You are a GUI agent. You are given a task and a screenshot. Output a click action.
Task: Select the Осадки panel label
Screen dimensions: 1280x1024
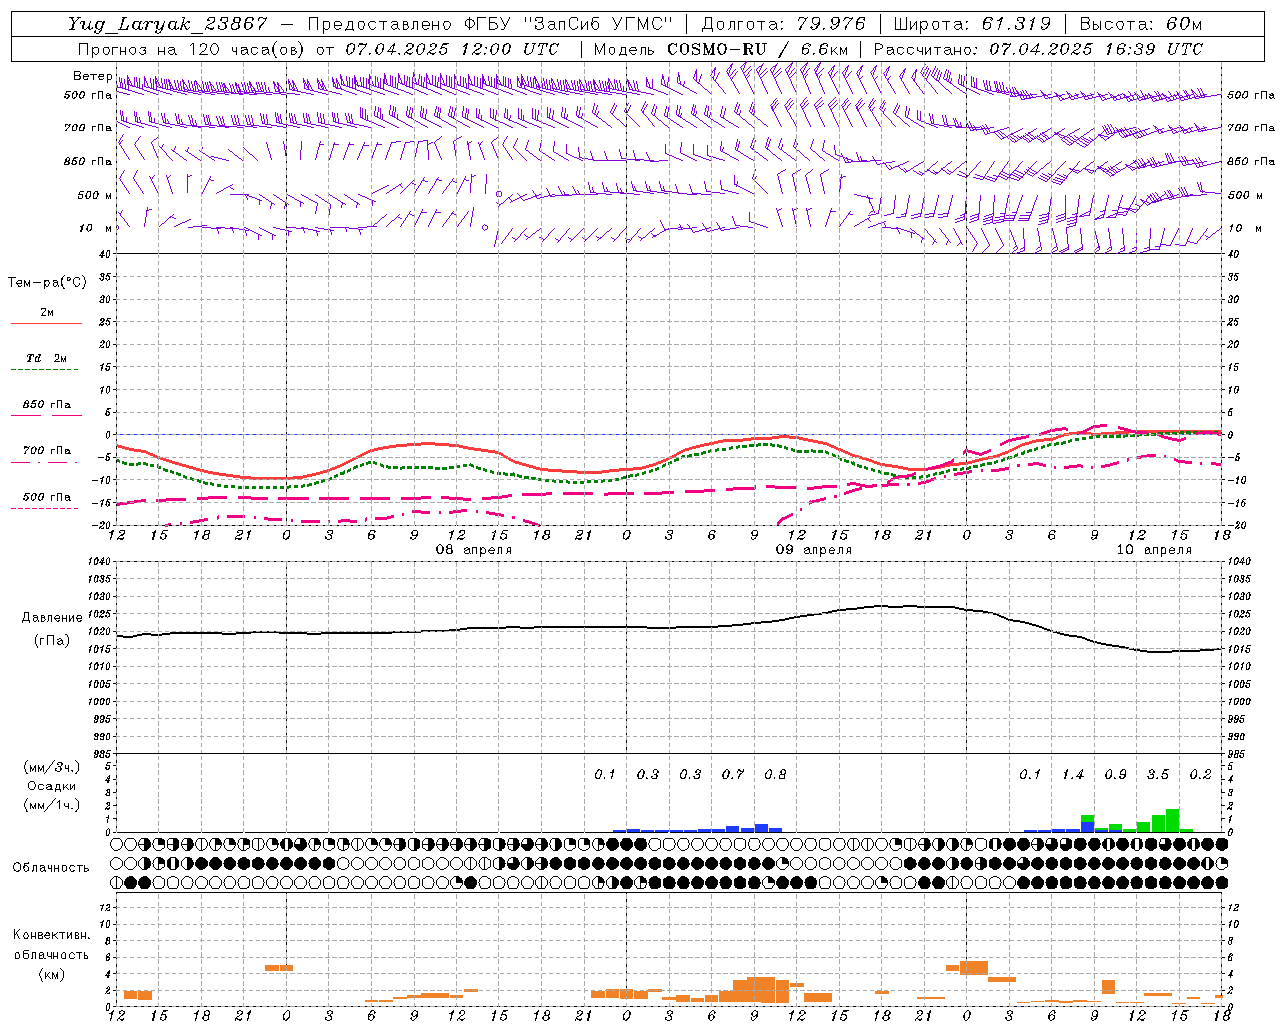[x=52, y=786]
